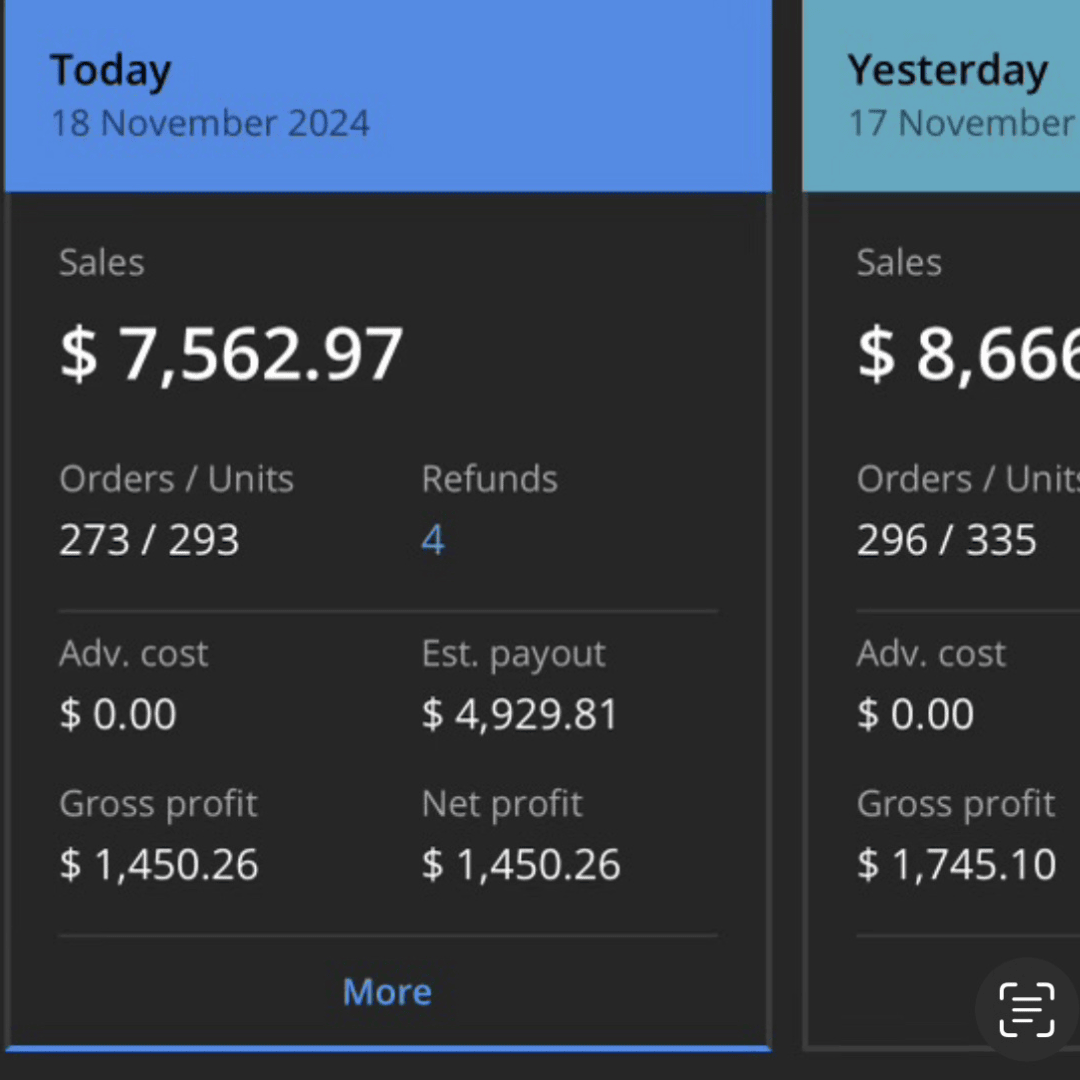This screenshot has width=1080, height=1080.
Task: Click Today's Adv. cost $ 0.00
Action: (118, 714)
